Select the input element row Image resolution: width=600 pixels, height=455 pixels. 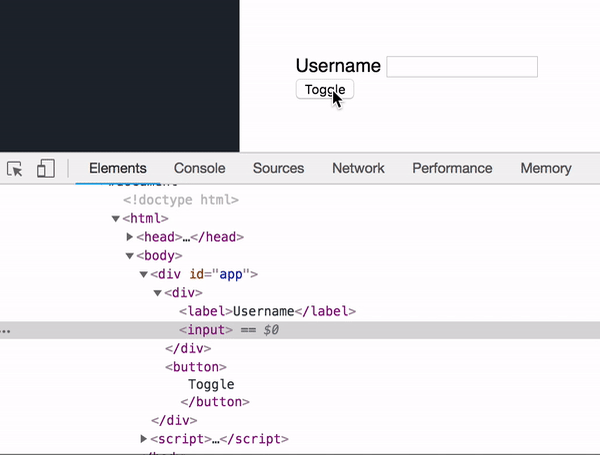tap(300, 330)
